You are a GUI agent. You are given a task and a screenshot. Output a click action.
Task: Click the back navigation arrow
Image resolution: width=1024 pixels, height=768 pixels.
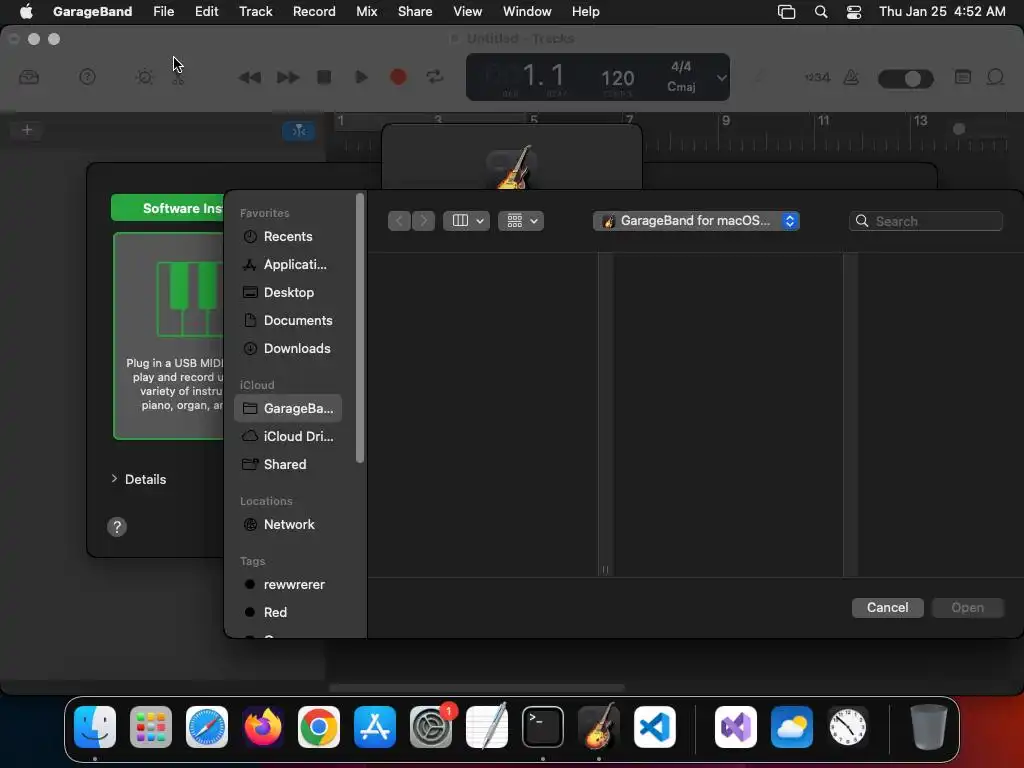[x=399, y=221]
